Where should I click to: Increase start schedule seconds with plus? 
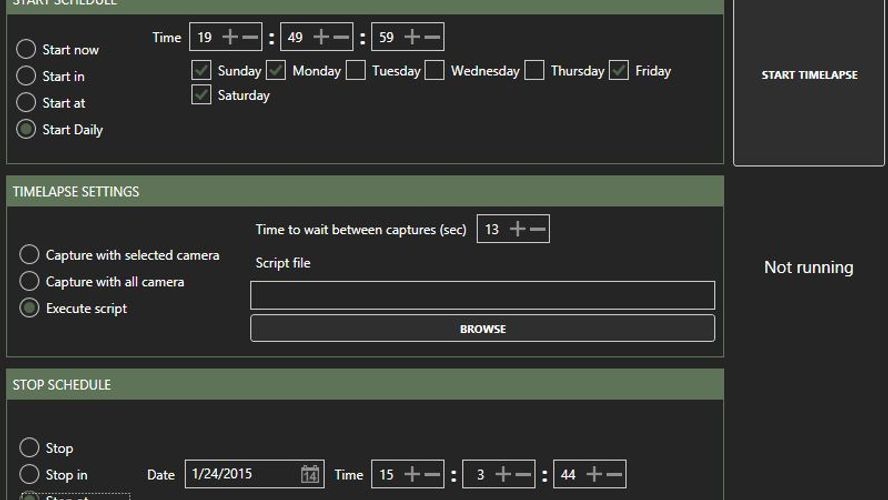[x=412, y=37]
